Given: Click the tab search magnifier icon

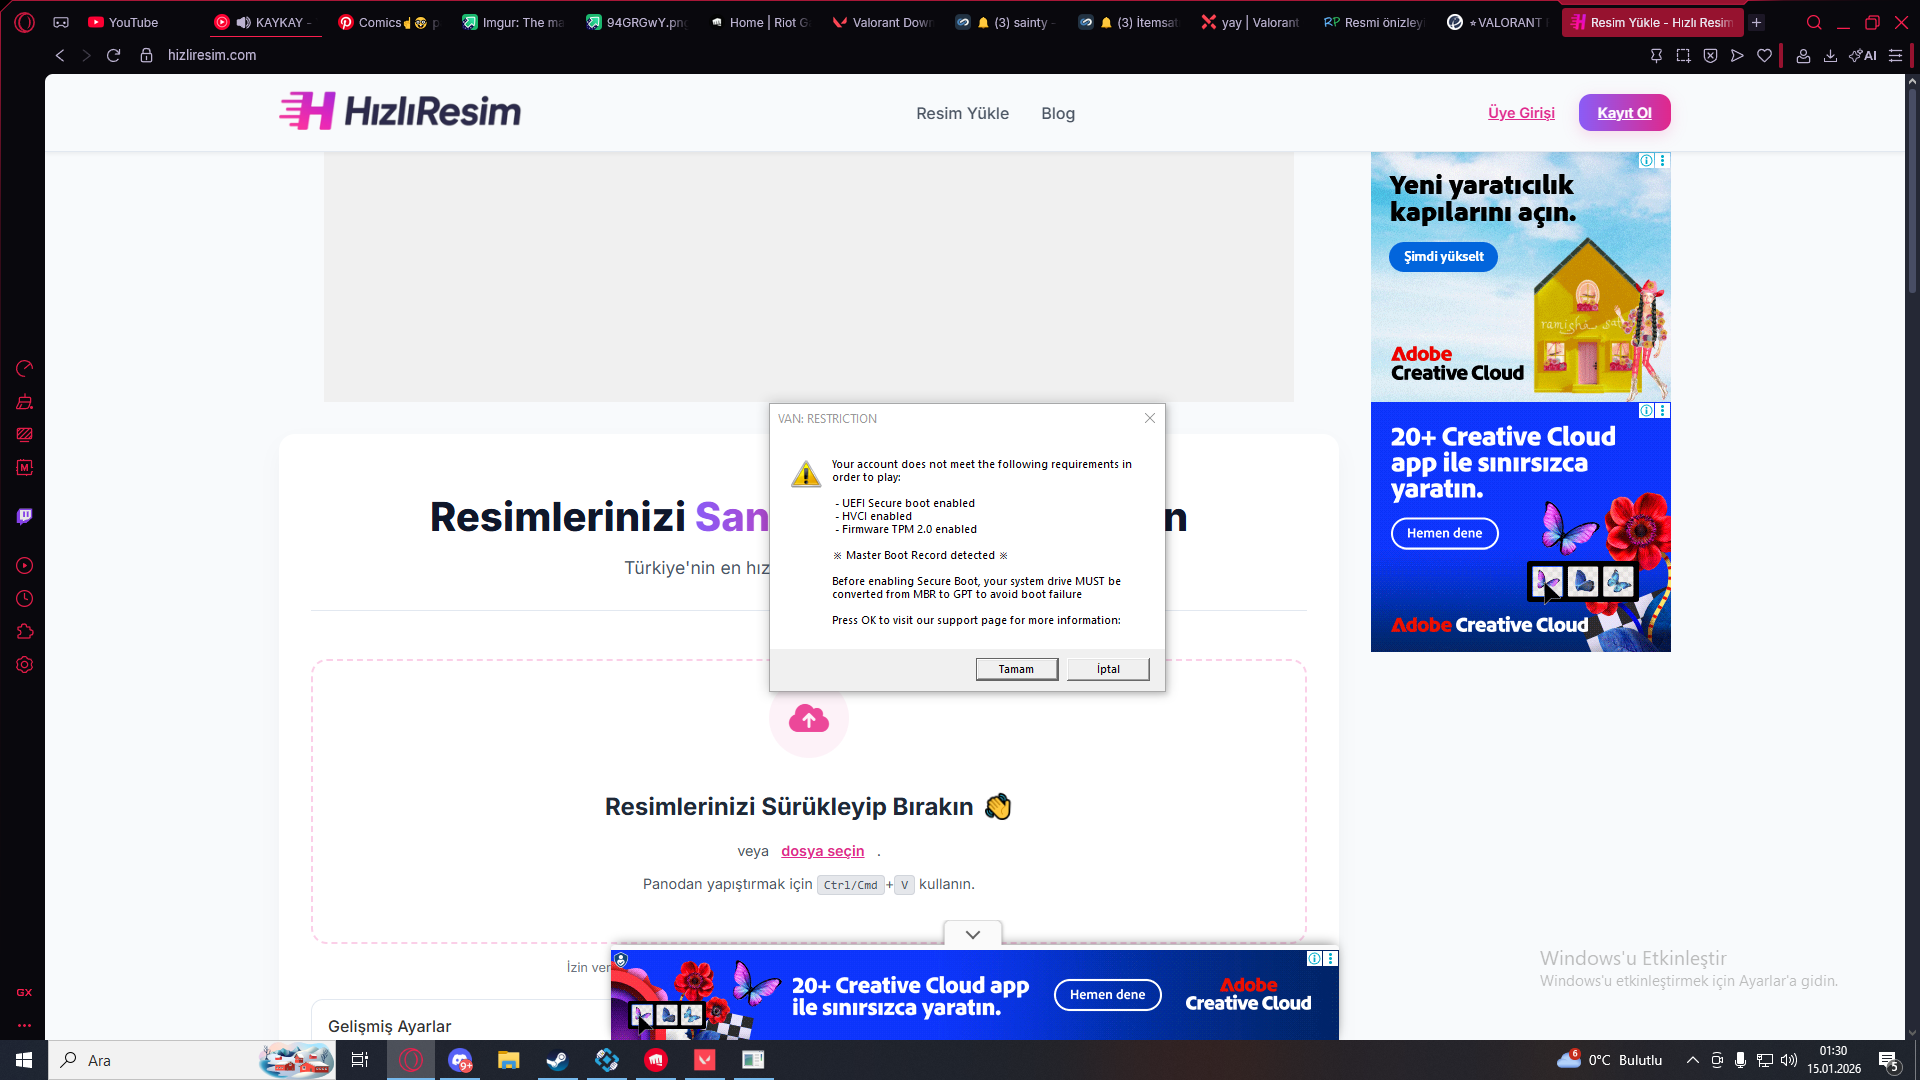Looking at the screenshot, I should 1814,22.
